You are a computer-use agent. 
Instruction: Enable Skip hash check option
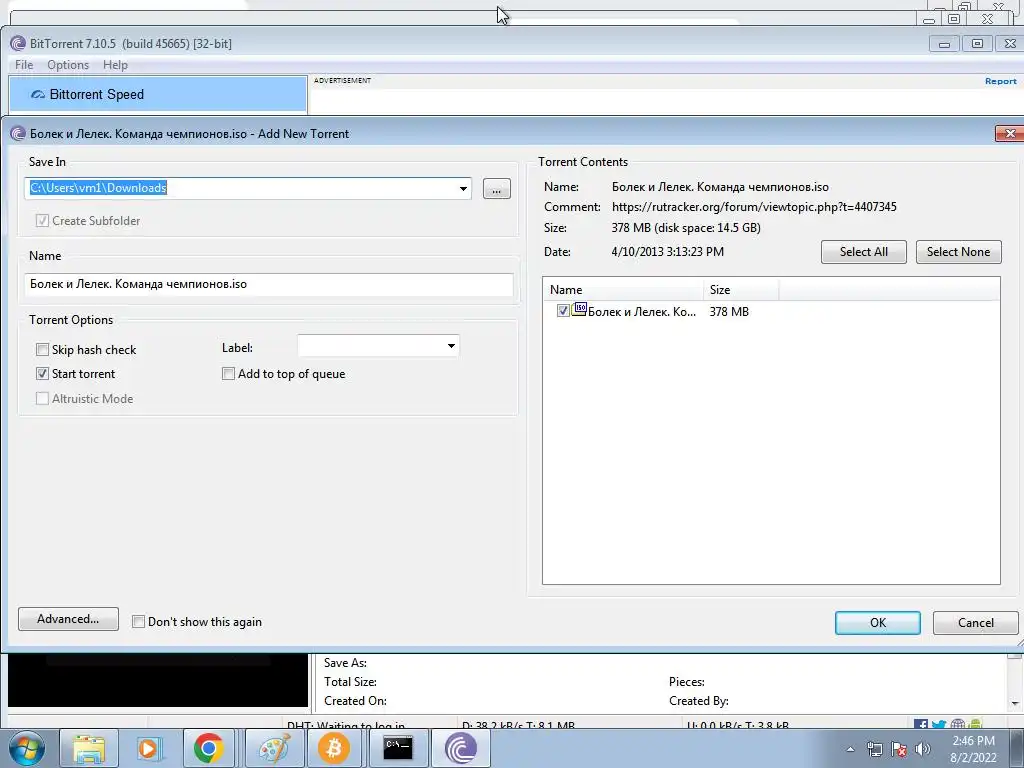click(42, 349)
